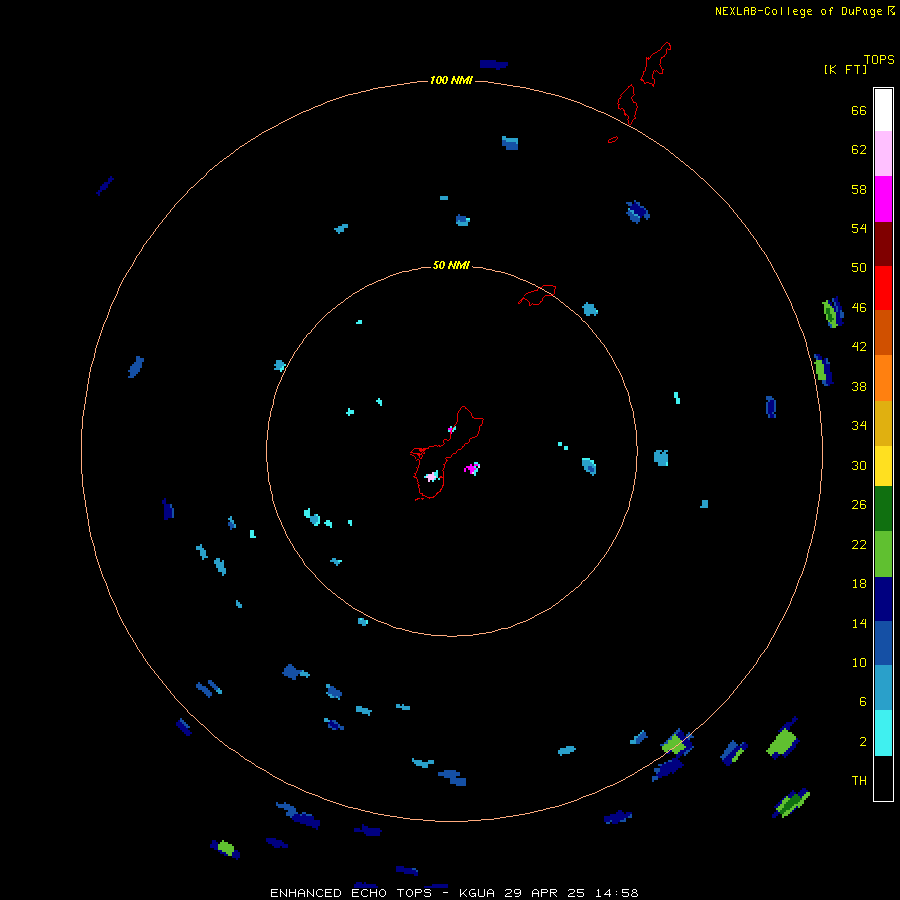Viewport: 900px width, 900px height.
Task: Pick the bright yellow legend swatch
Action: click(883, 466)
